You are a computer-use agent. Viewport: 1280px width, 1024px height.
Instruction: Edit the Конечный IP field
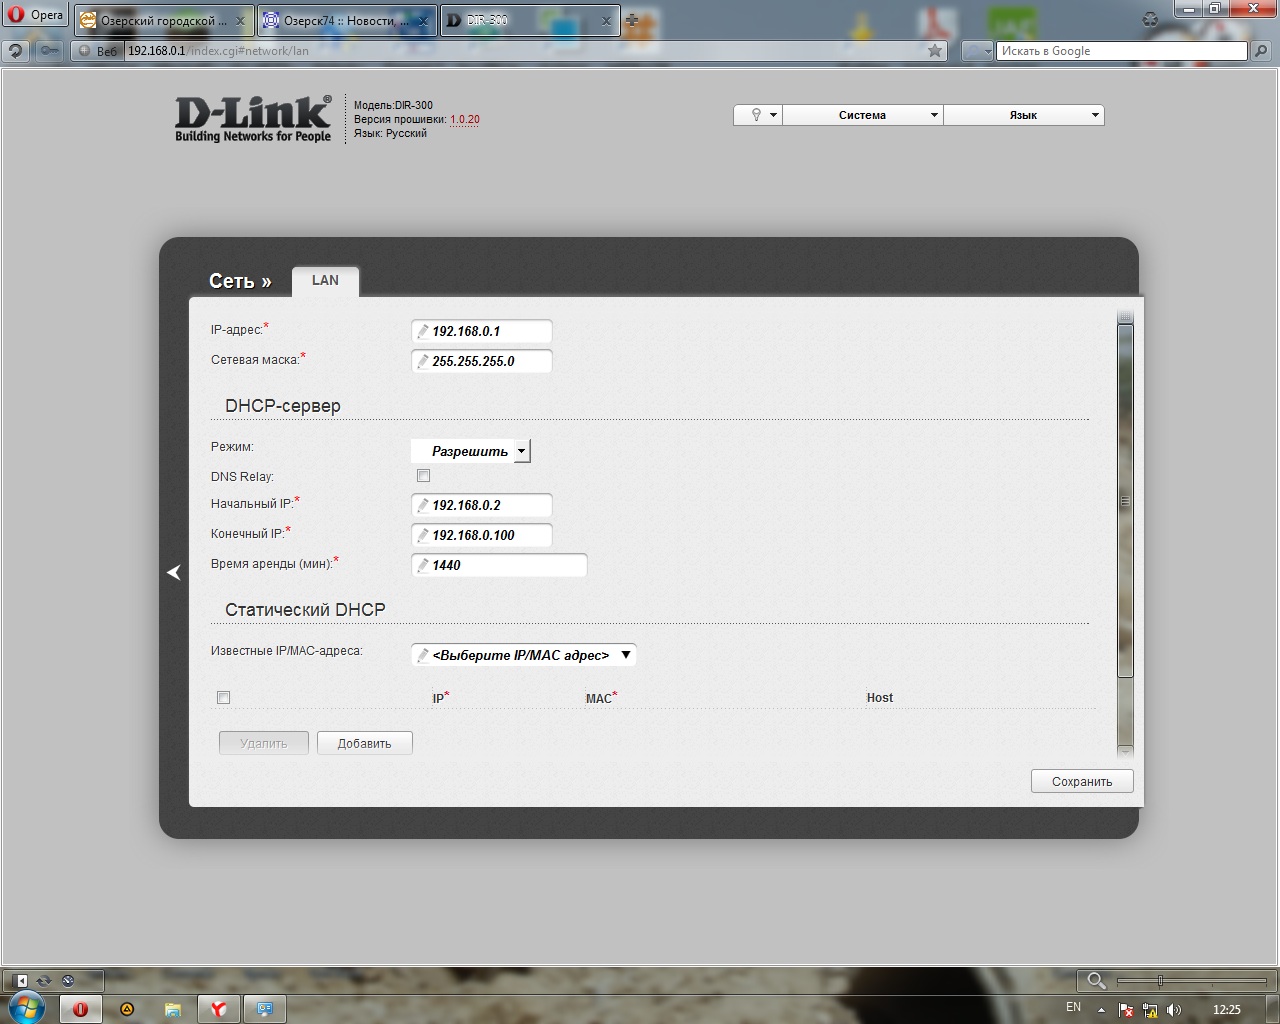pos(482,535)
